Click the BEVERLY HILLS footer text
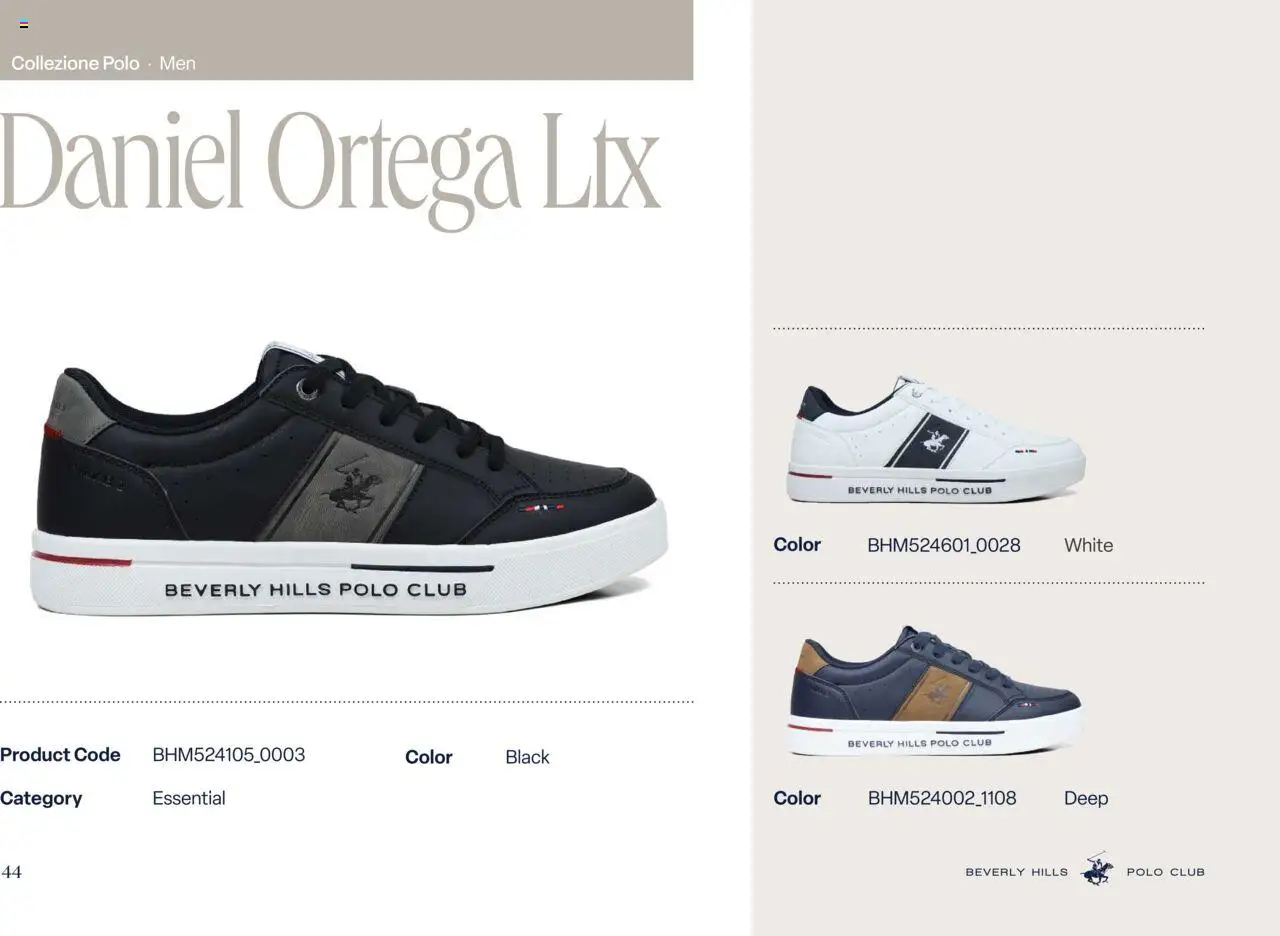The height and width of the screenshot is (936, 1280). click(x=1016, y=872)
